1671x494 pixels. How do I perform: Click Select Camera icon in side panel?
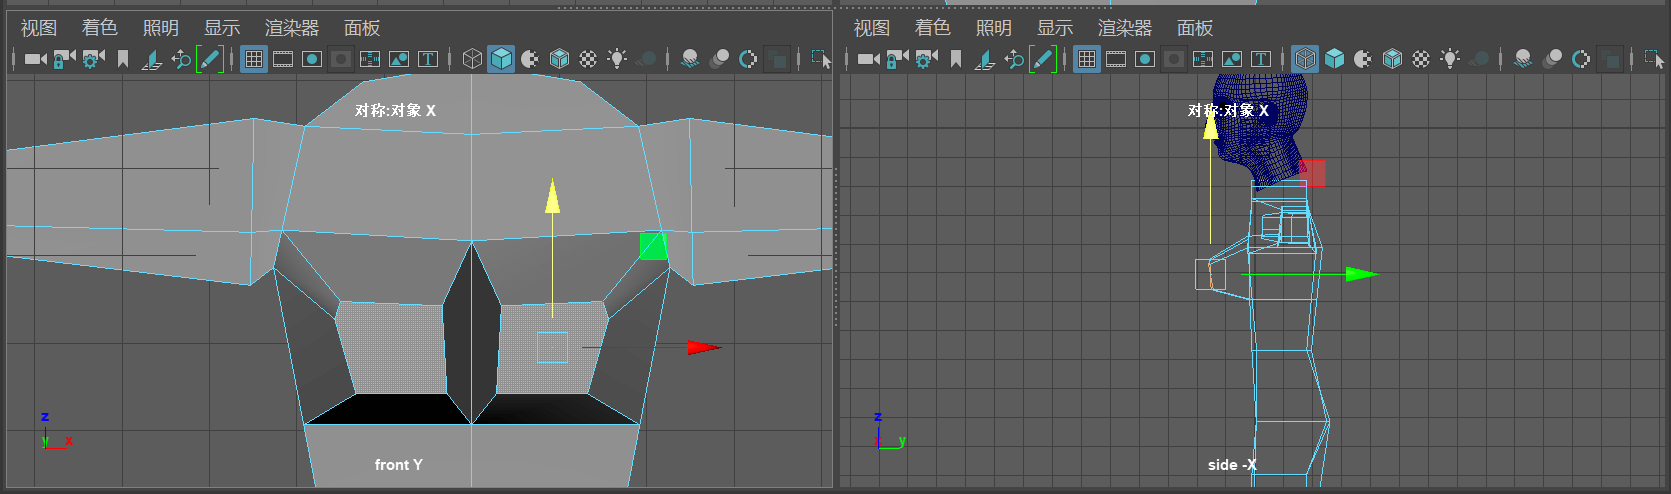click(x=868, y=59)
